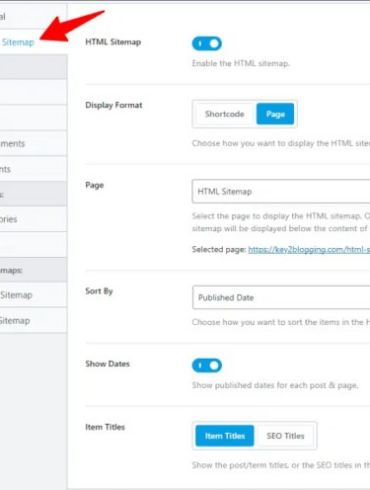Open the HTML Sitemap page dropdown
The width and height of the screenshot is (370, 490).
pos(281,191)
